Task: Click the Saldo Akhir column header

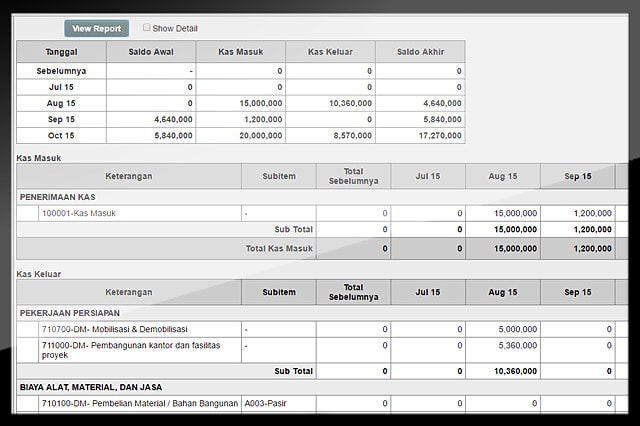Action: point(420,52)
